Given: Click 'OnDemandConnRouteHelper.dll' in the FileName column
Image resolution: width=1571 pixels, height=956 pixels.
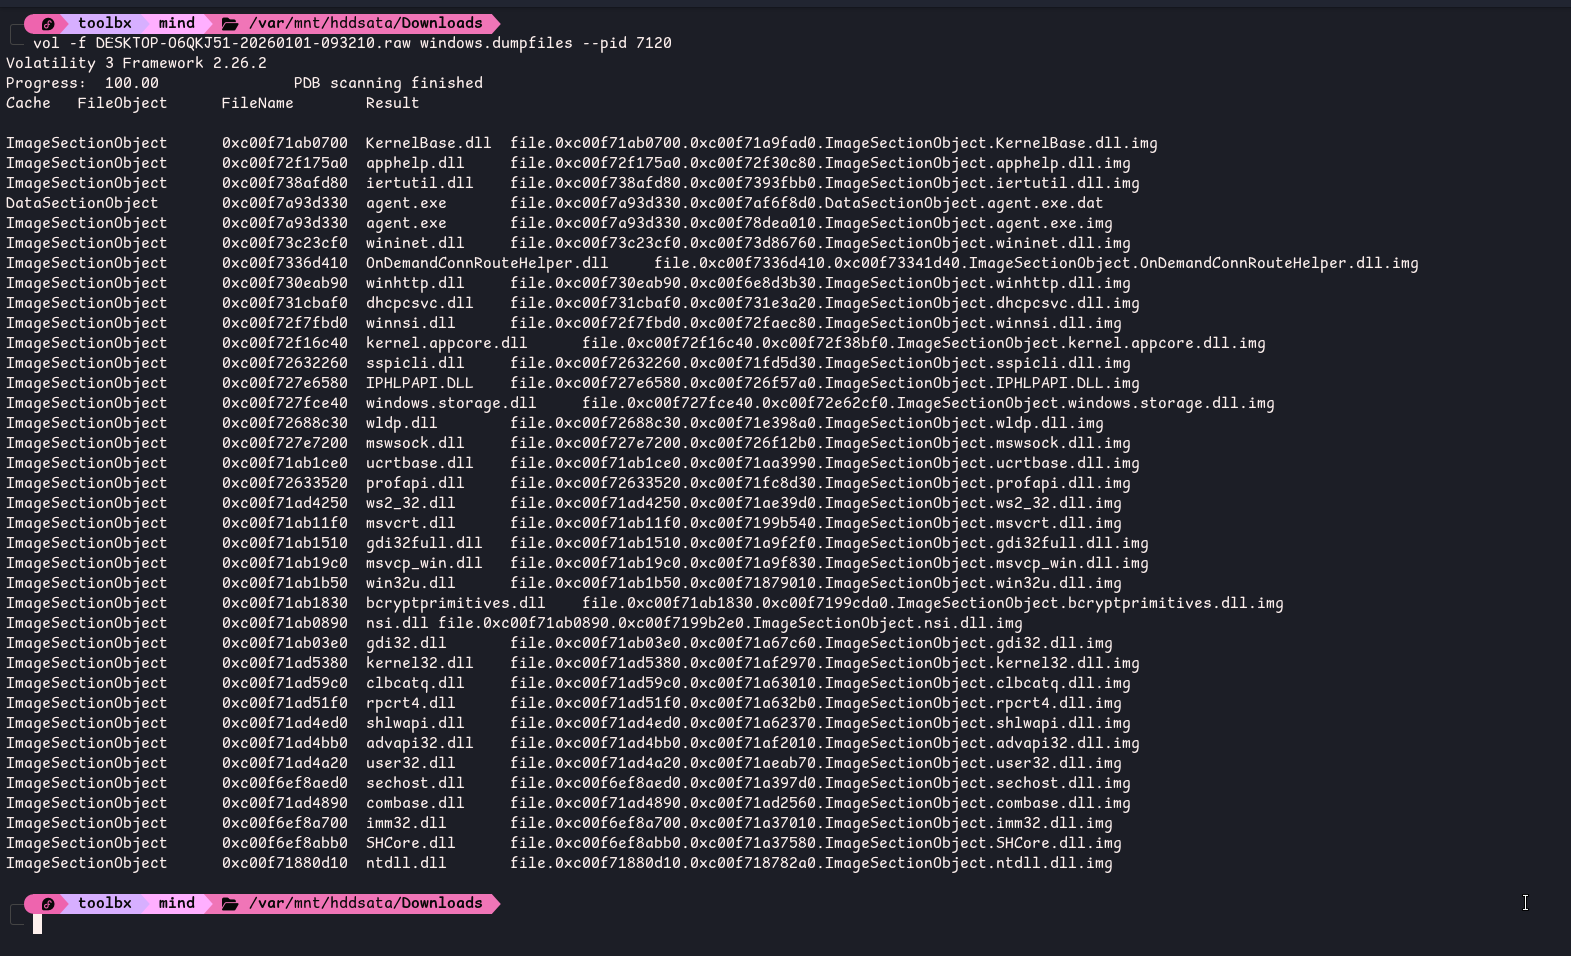Looking at the screenshot, I should pyautogui.click(x=486, y=263).
